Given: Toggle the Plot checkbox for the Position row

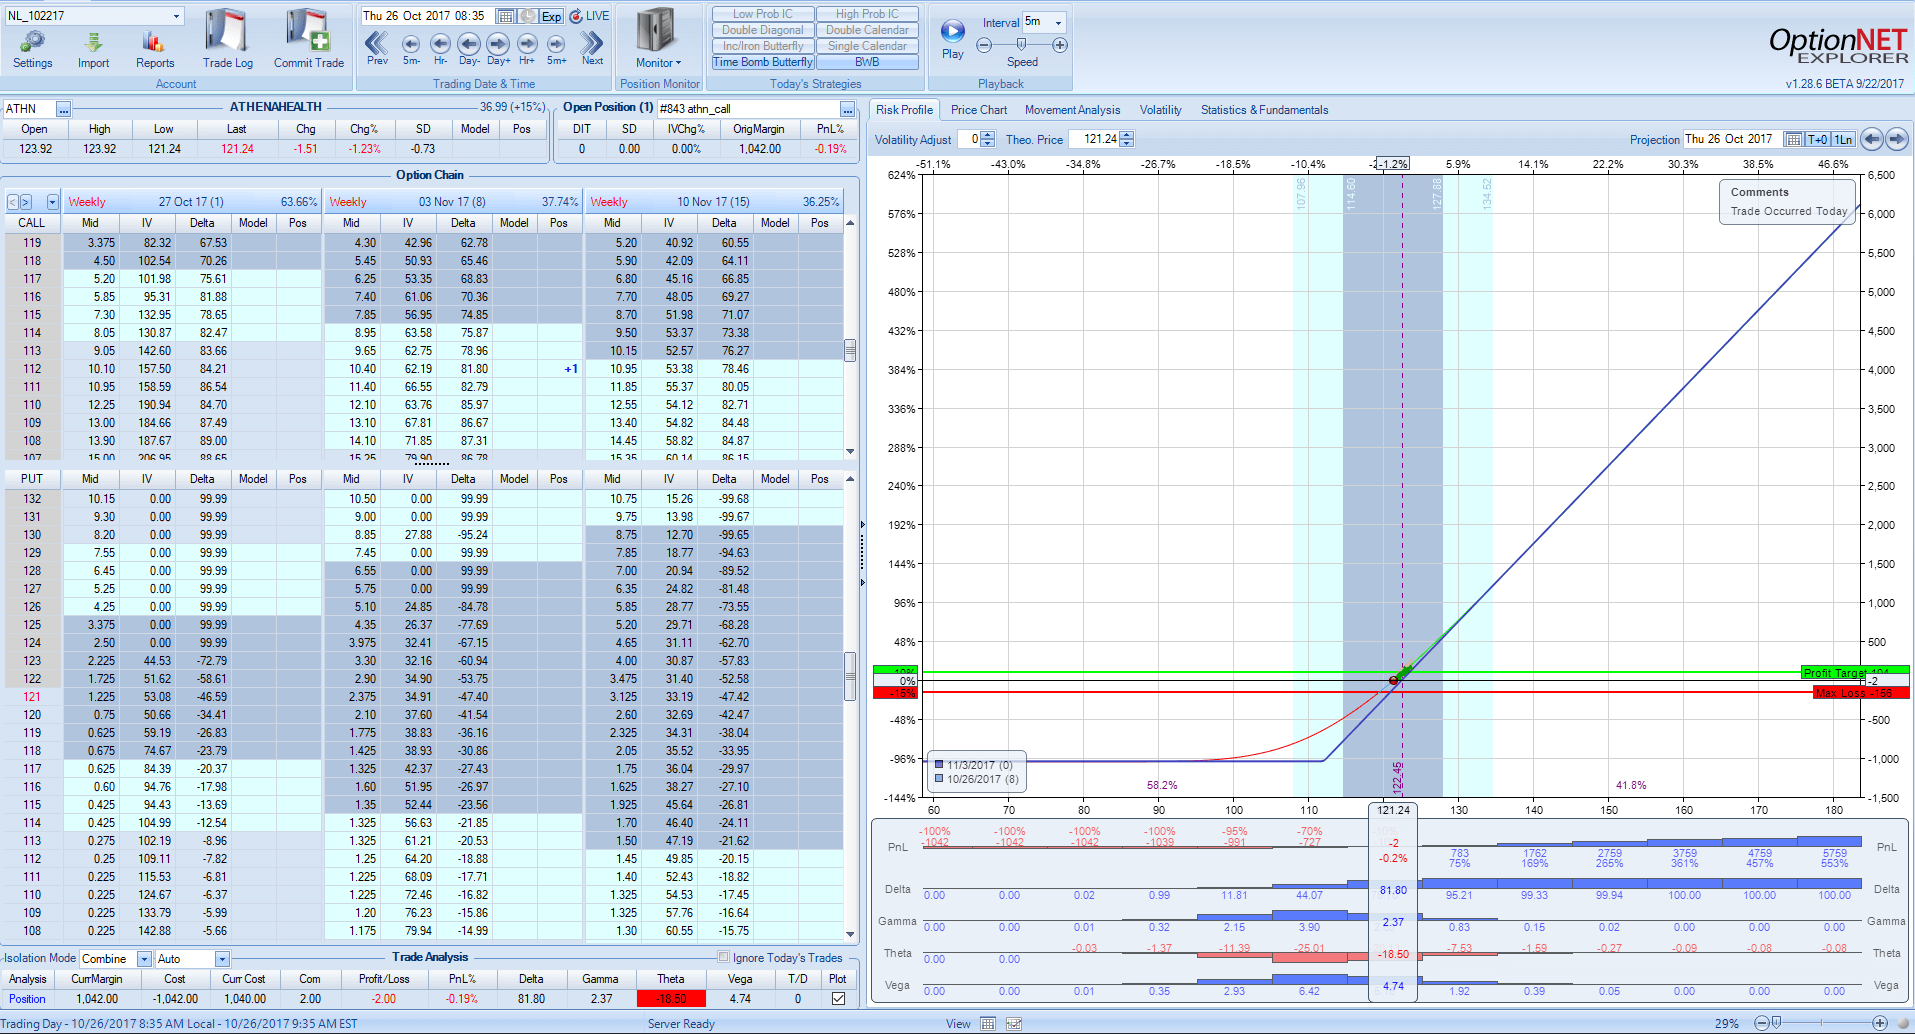Looking at the screenshot, I should point(837,998).
